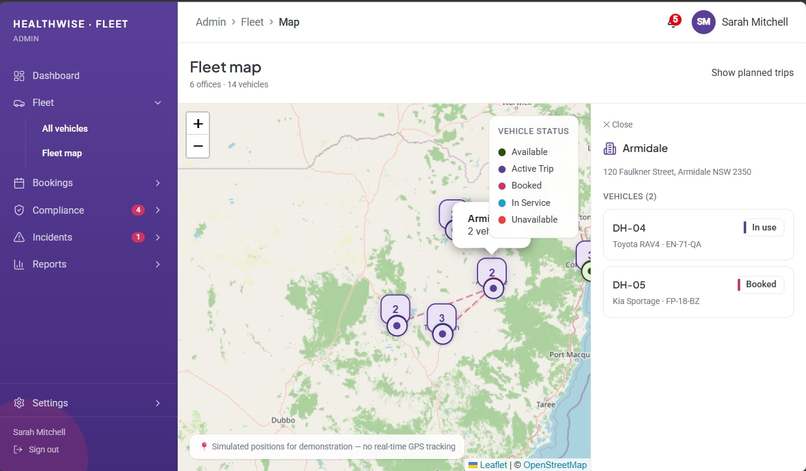Click the Bookings calendar icon
Image resolution: width=806 pixels, height=471 pixels.
19,183
